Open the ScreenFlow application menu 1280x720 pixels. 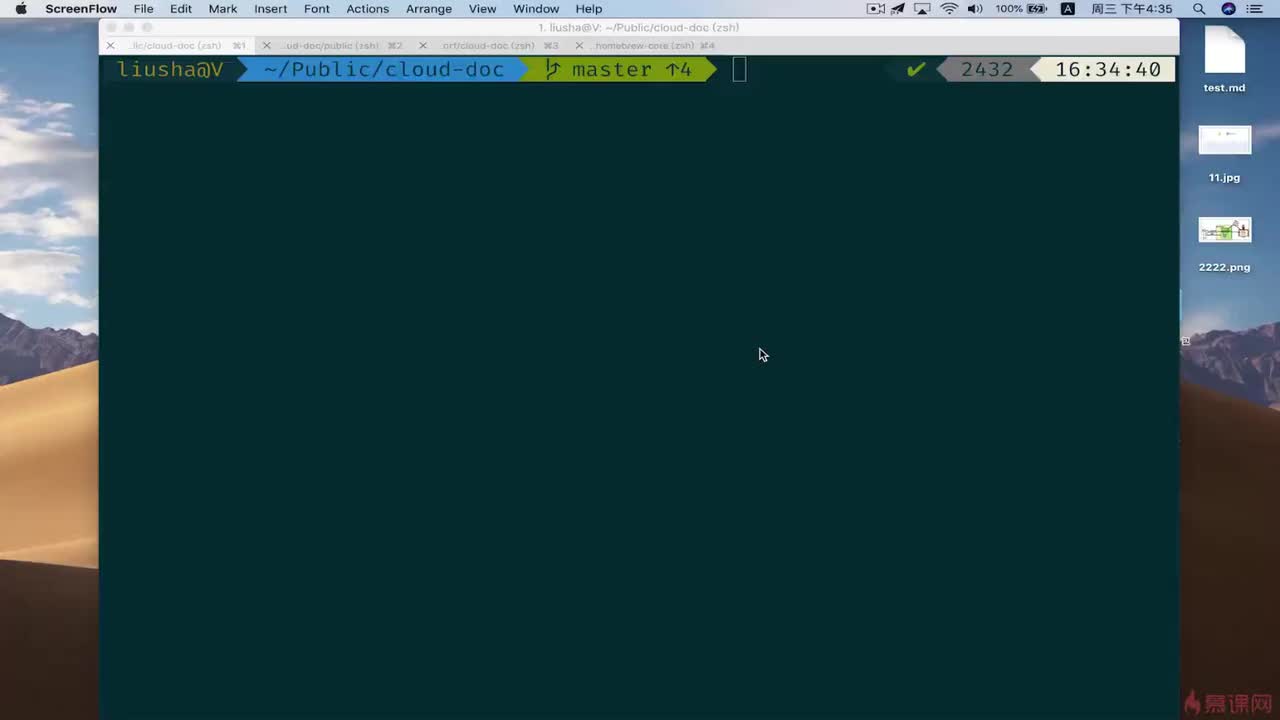[81, 9]
